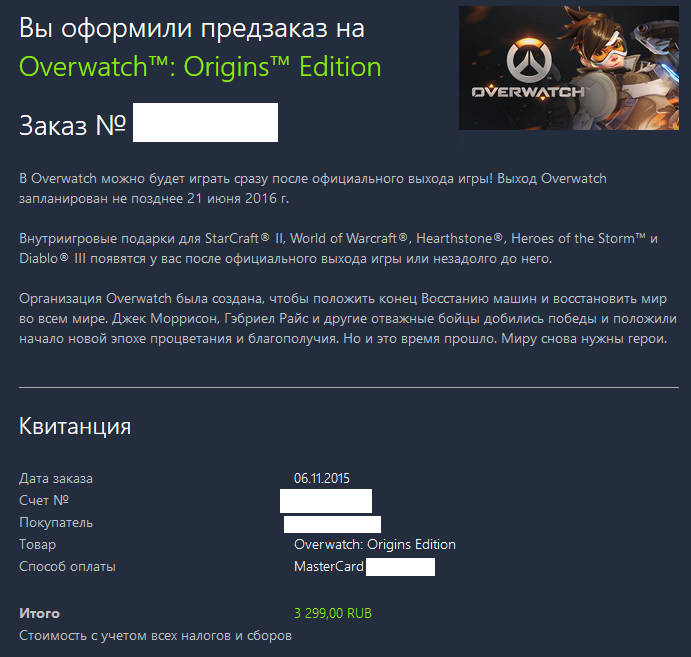Click the OVERWATCH wordmark in banner

point(528,92)
